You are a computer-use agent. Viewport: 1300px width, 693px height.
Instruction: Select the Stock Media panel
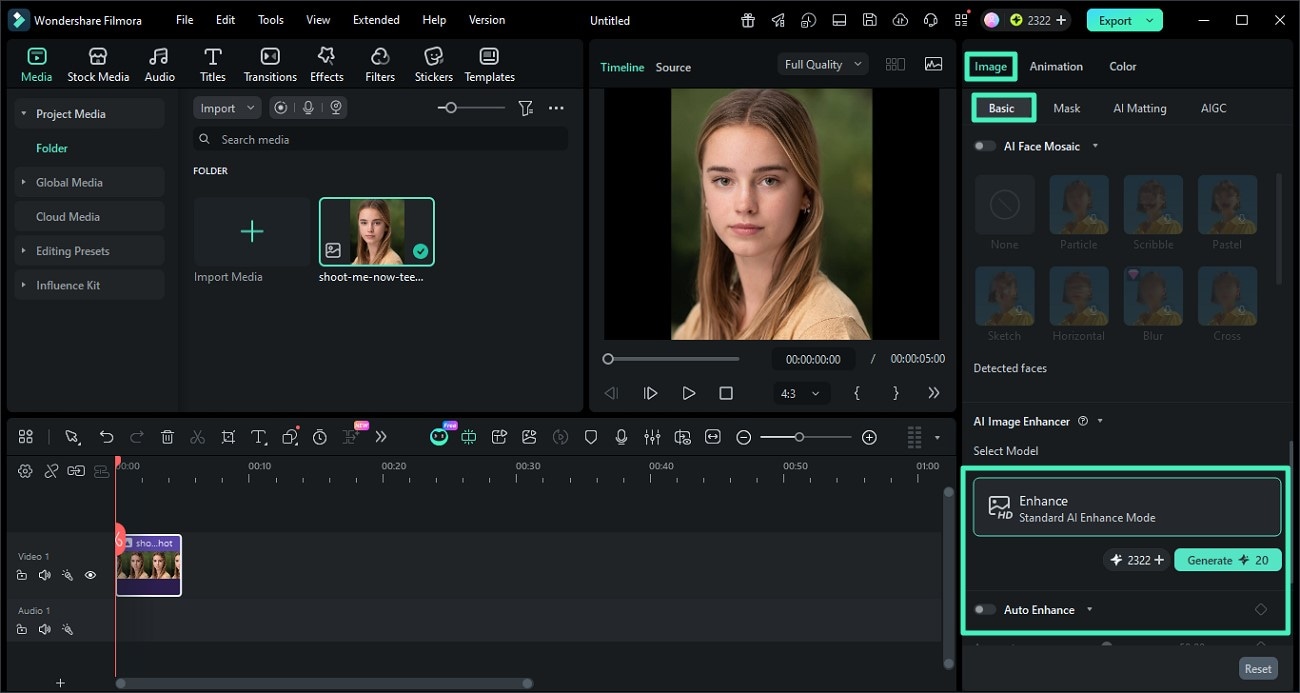point(98,63)
